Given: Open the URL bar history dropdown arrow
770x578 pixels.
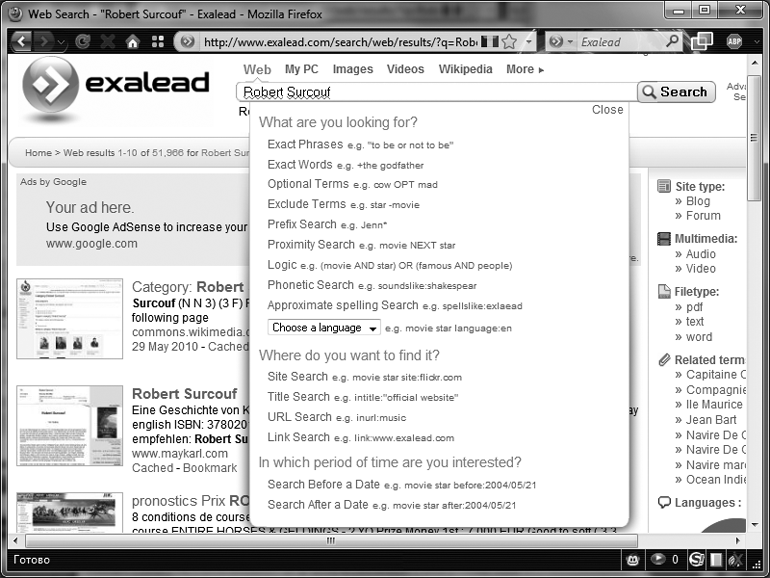Looking at the screenshot, I should coord(529,42).
